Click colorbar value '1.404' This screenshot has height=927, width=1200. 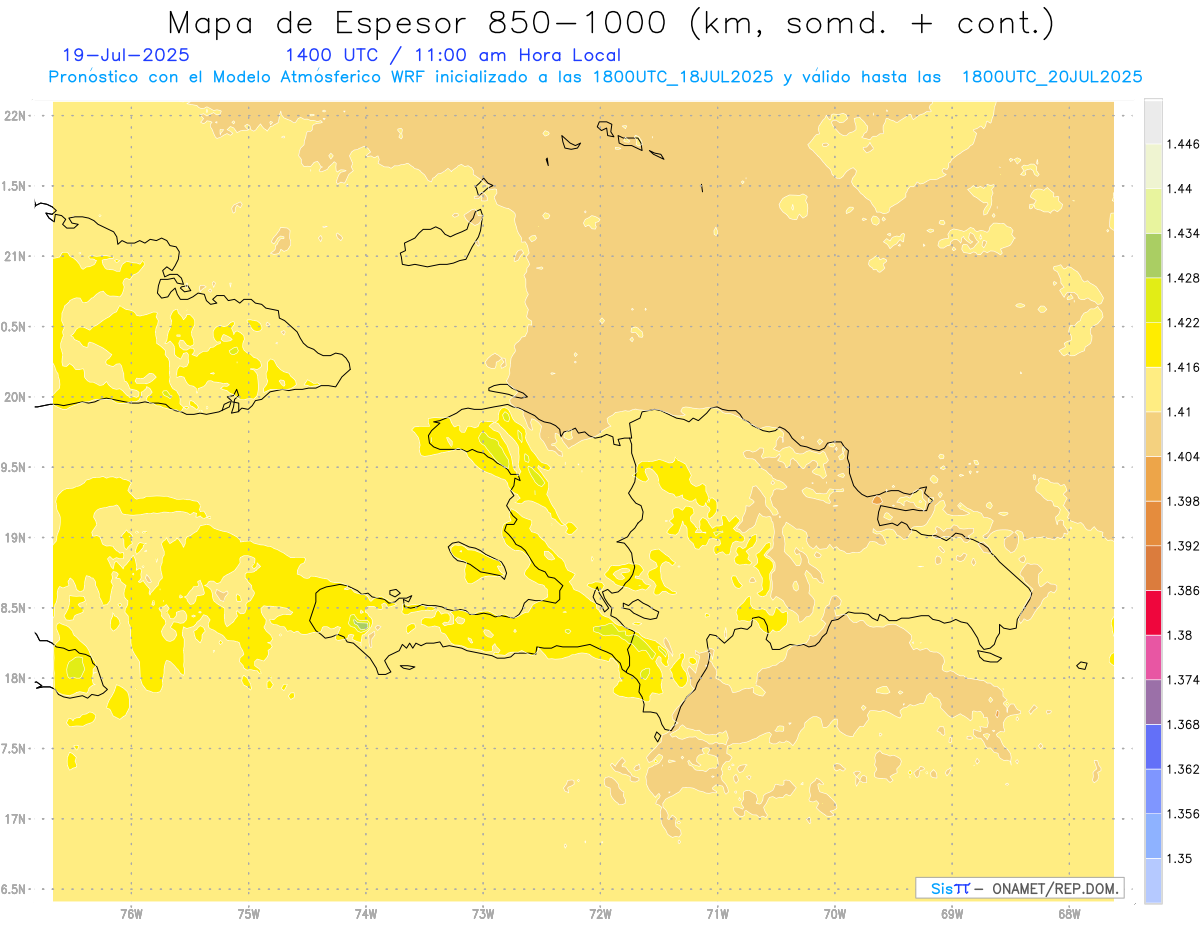pos(1183,456)
